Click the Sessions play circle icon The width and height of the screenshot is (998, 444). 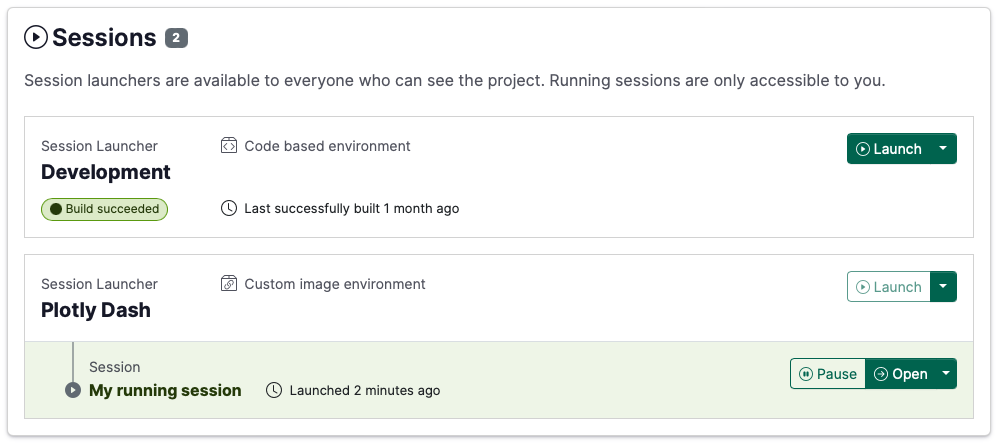tap(36, 38)
